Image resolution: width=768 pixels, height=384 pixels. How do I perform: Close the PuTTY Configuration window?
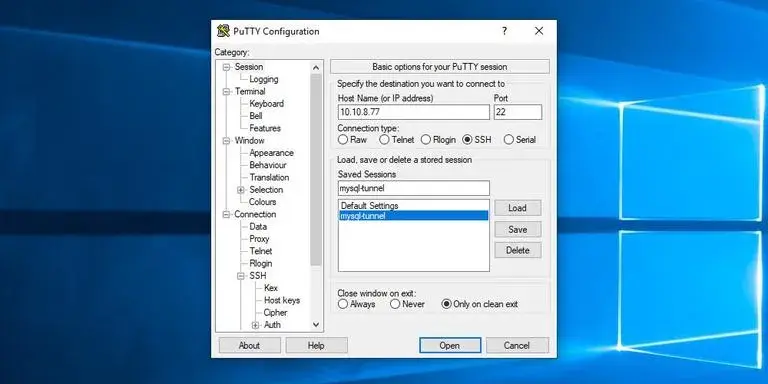[539, 31]
